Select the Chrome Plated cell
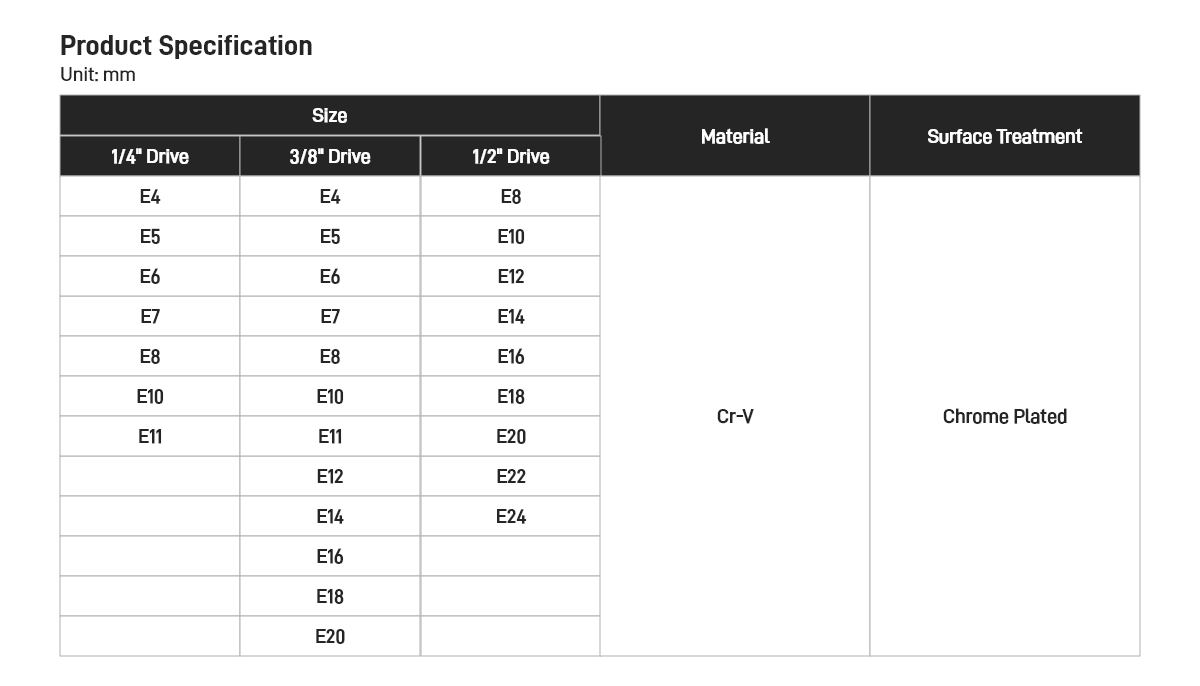The height and width of the screenshot is (686, 1200). pyautogui.click(x=1004, y=416)
